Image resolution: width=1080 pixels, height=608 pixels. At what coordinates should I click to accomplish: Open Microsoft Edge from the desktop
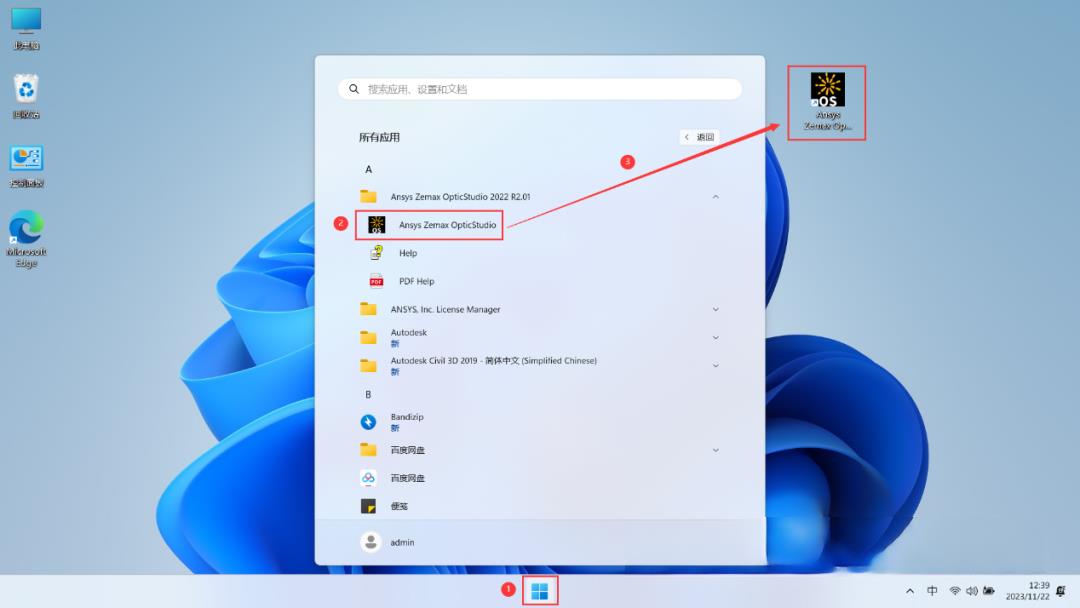(x=26, y=239)
